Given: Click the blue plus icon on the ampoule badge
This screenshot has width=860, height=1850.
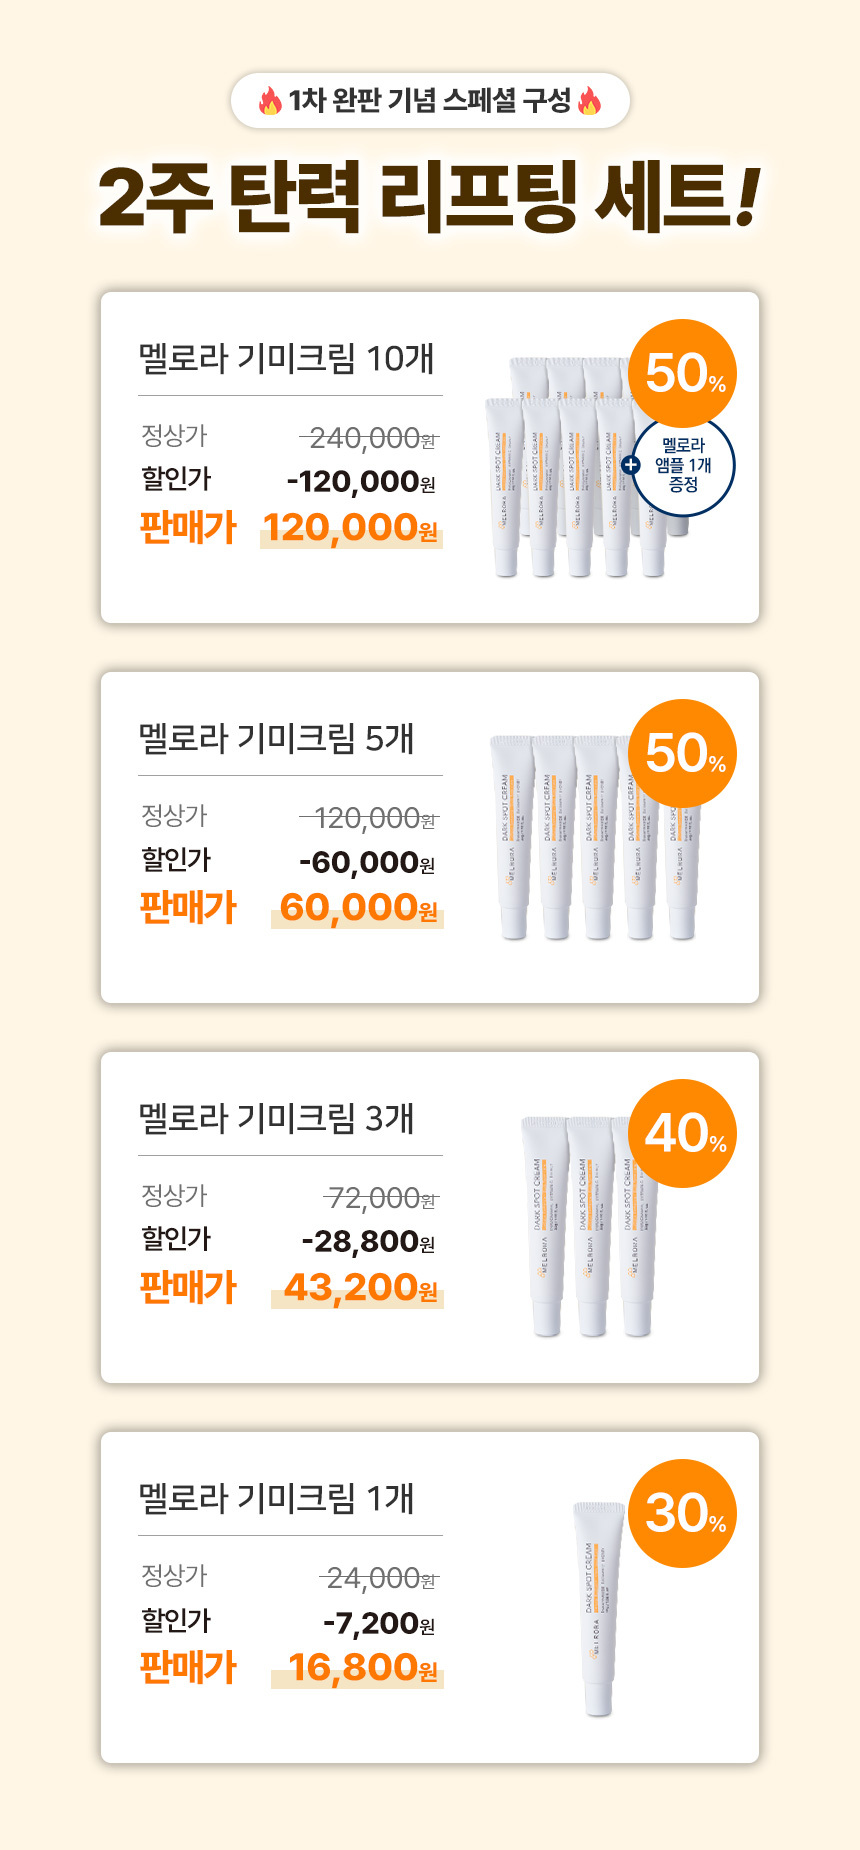Looking at the screenshot, I should pyautogui.click(x=630, y=465).
